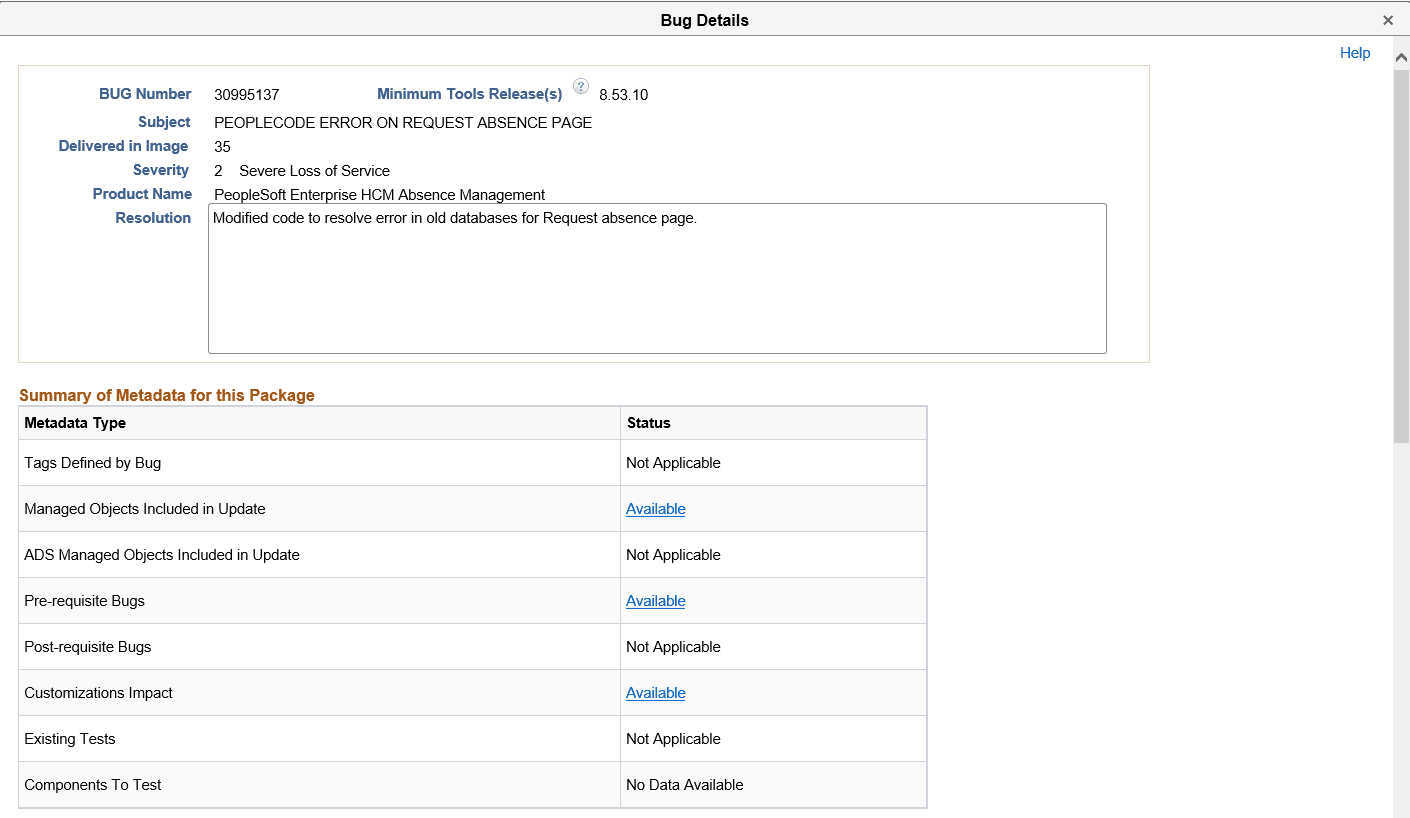1410x818 pixels.
Task: Close the Bug Details dialog
Action: [1388, 19]
